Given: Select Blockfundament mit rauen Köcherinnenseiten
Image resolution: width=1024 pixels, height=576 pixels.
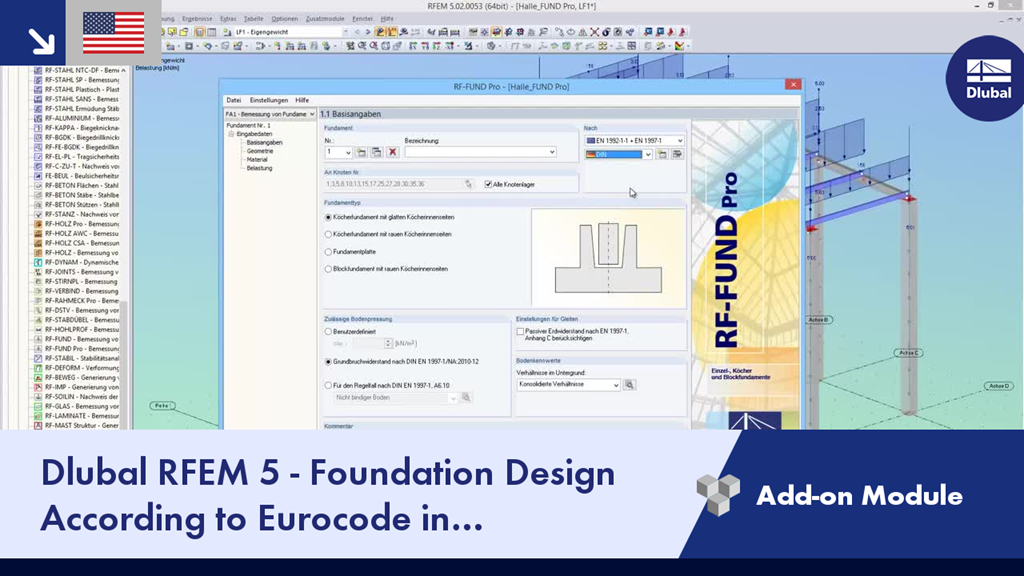Looking at the screenshot, I should pyautogui.click(x=328, y=268).
